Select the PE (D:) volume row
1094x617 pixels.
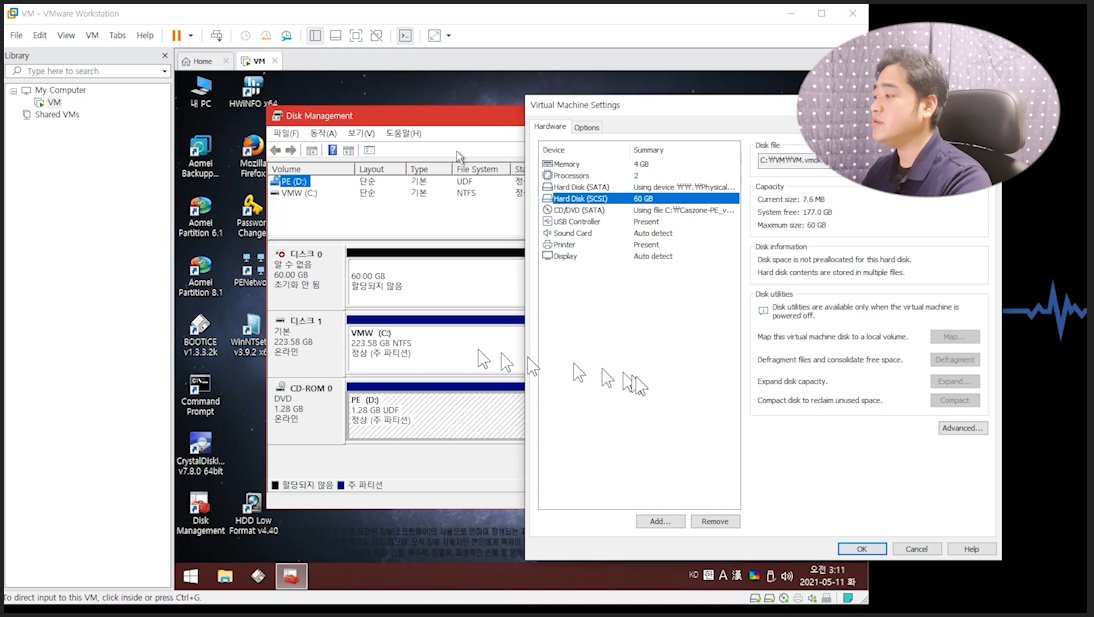point(398,181)
